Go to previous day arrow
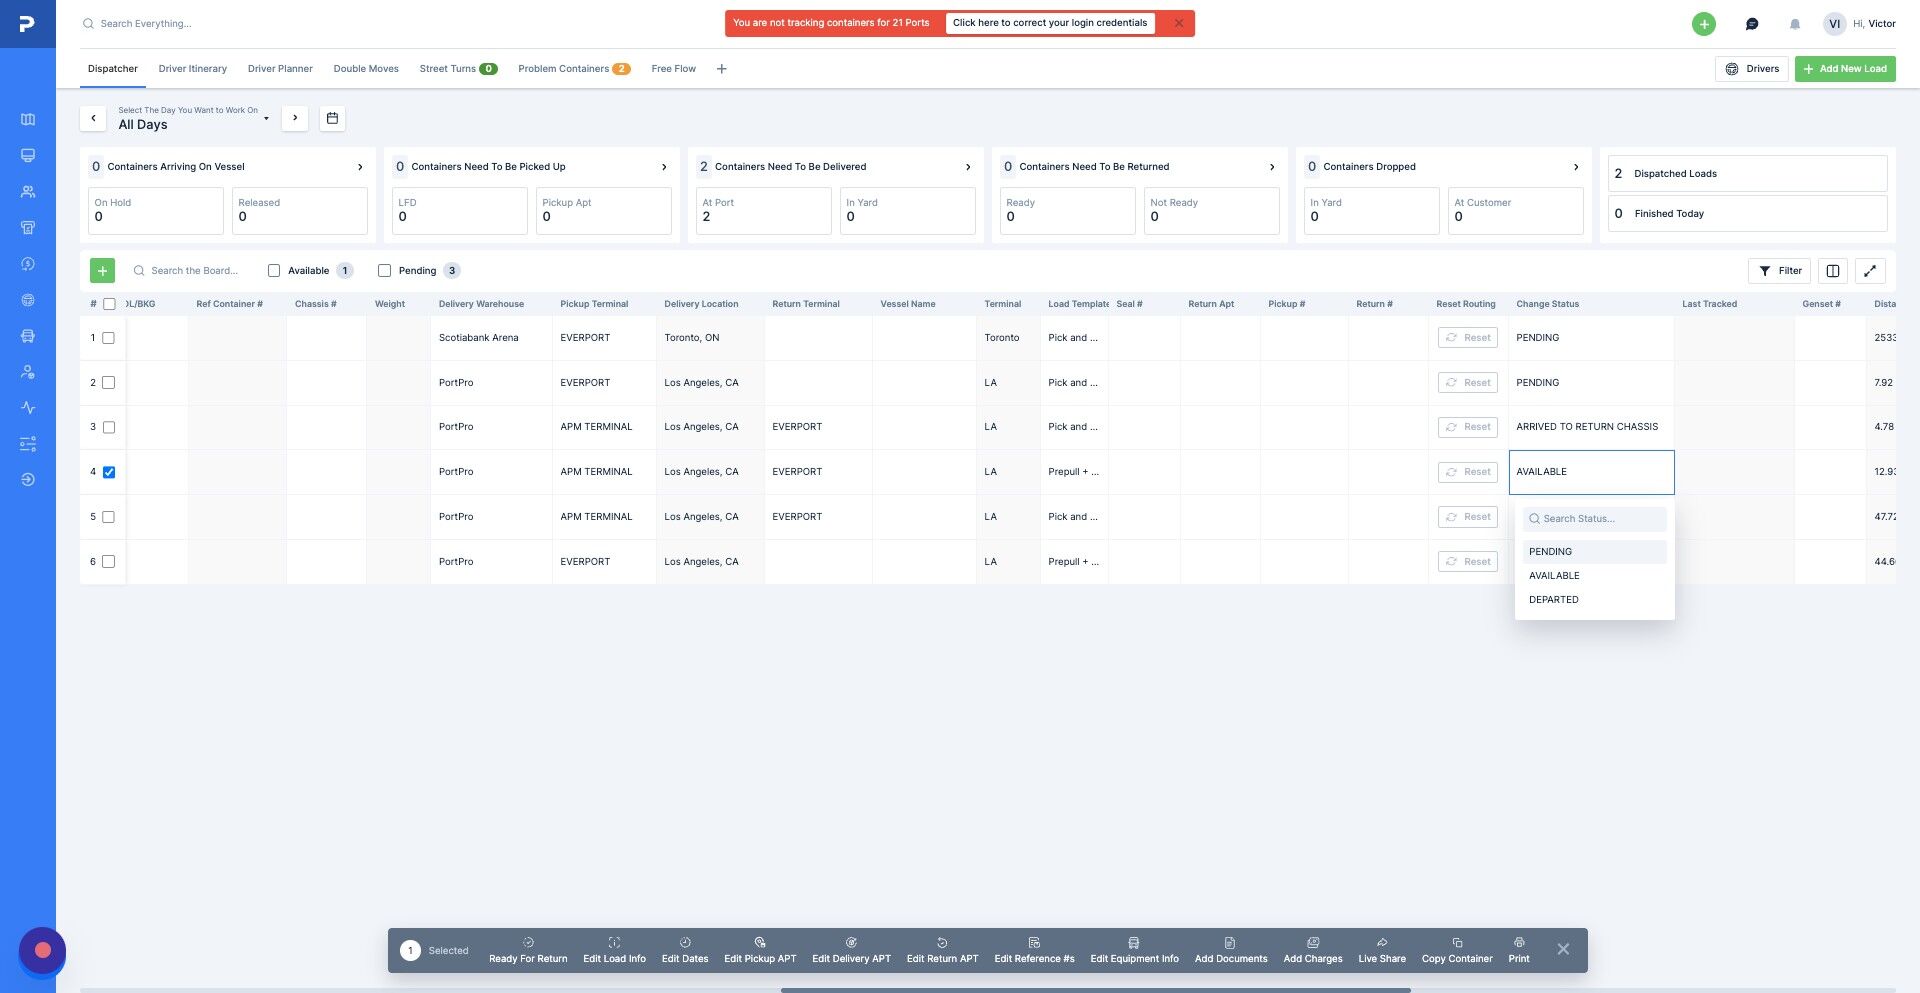Viewport: 1920px width, 993px height. coord(93,118)
